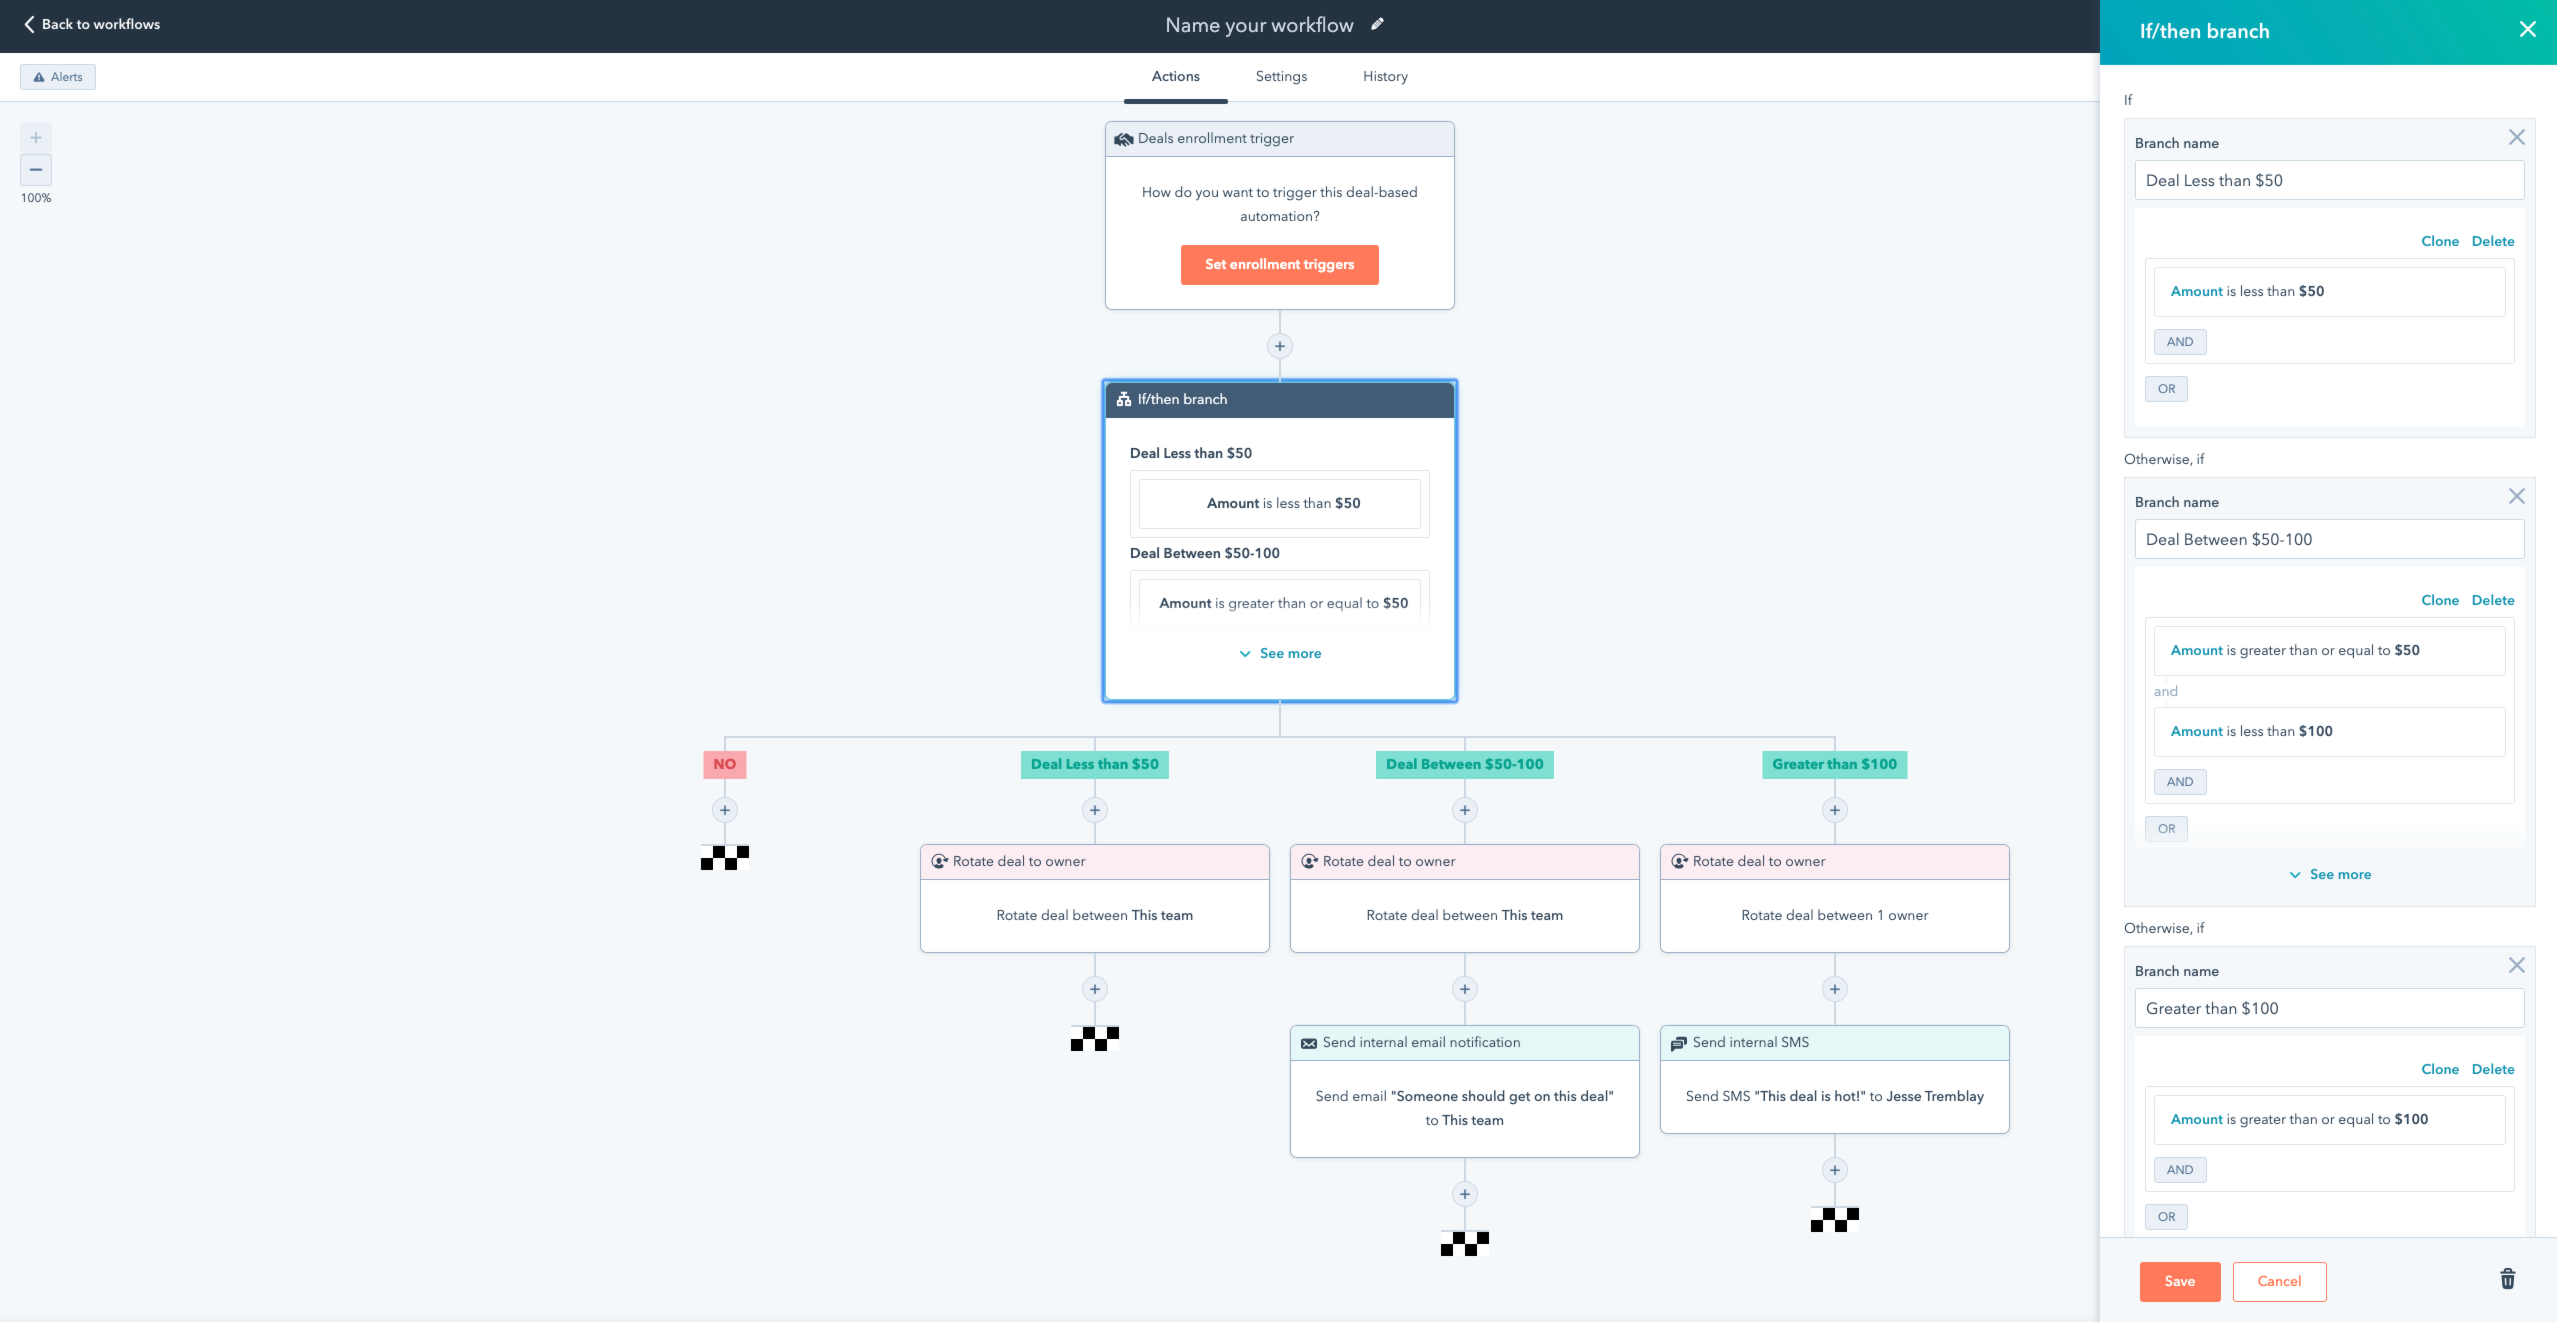2557x1322 pixels.
Task: Click the AND toggle under Deal Less than $50 filter
Action: coord(2181,341)
